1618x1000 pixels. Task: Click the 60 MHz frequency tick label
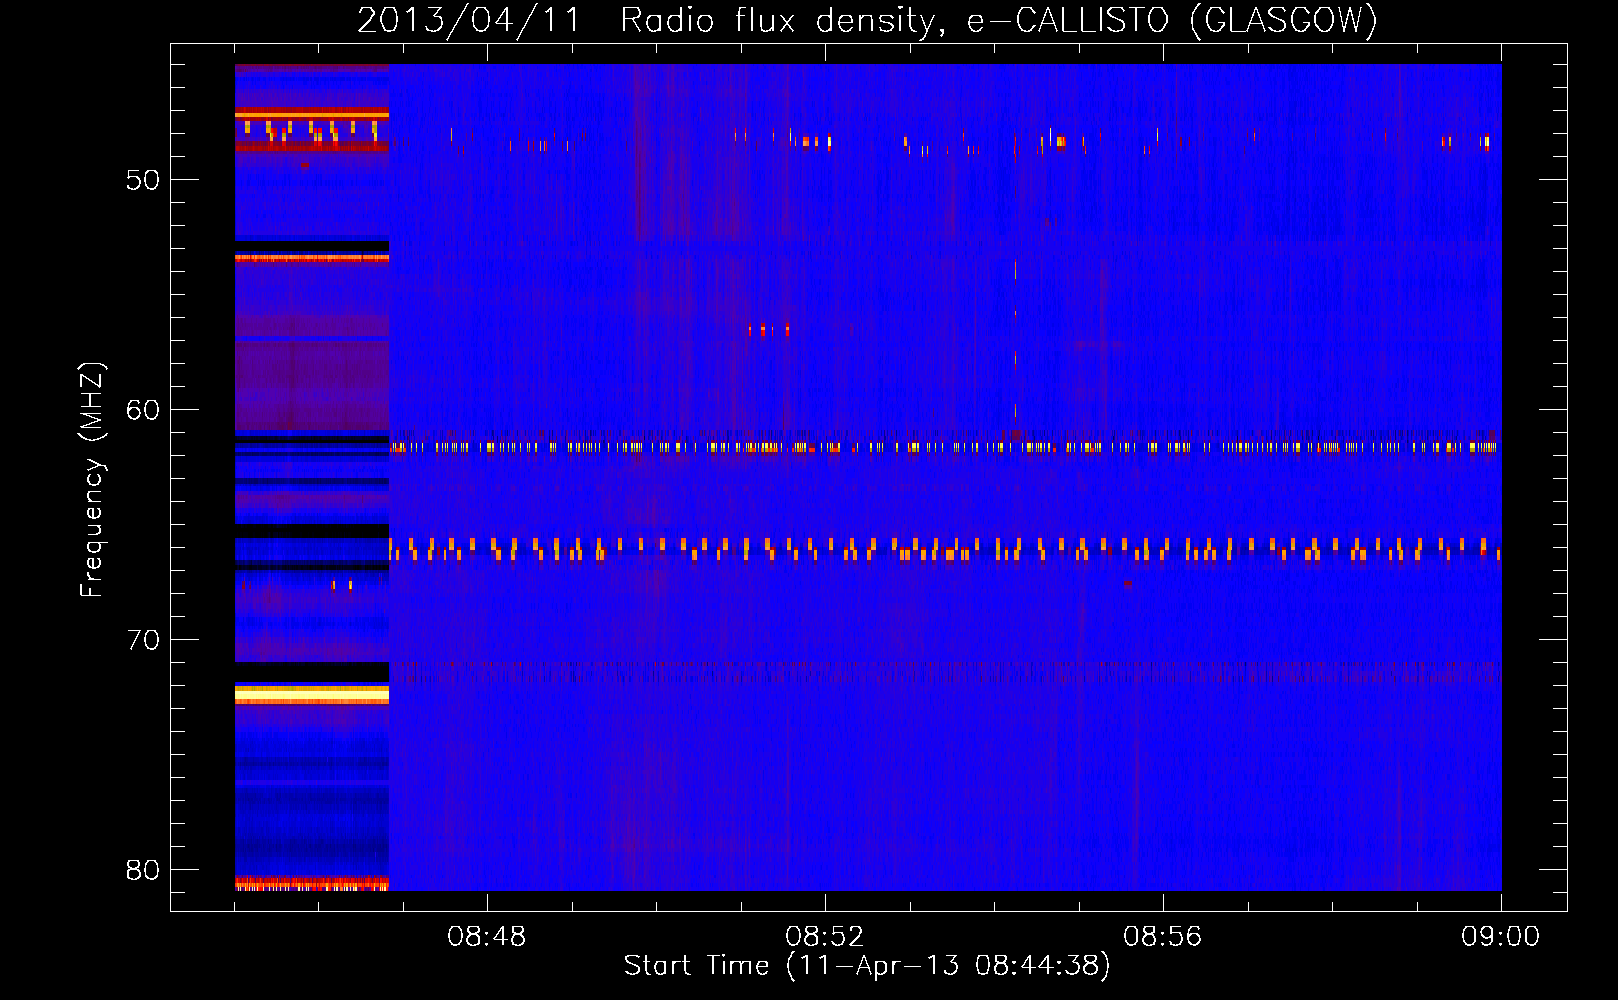coord(143,410)
